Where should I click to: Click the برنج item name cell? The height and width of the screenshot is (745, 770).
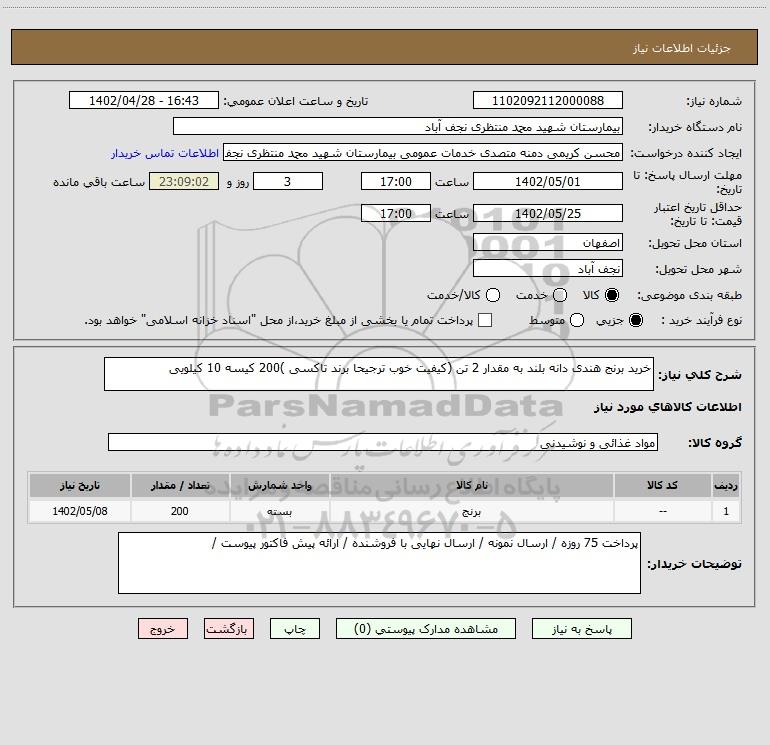click(471, 511)
